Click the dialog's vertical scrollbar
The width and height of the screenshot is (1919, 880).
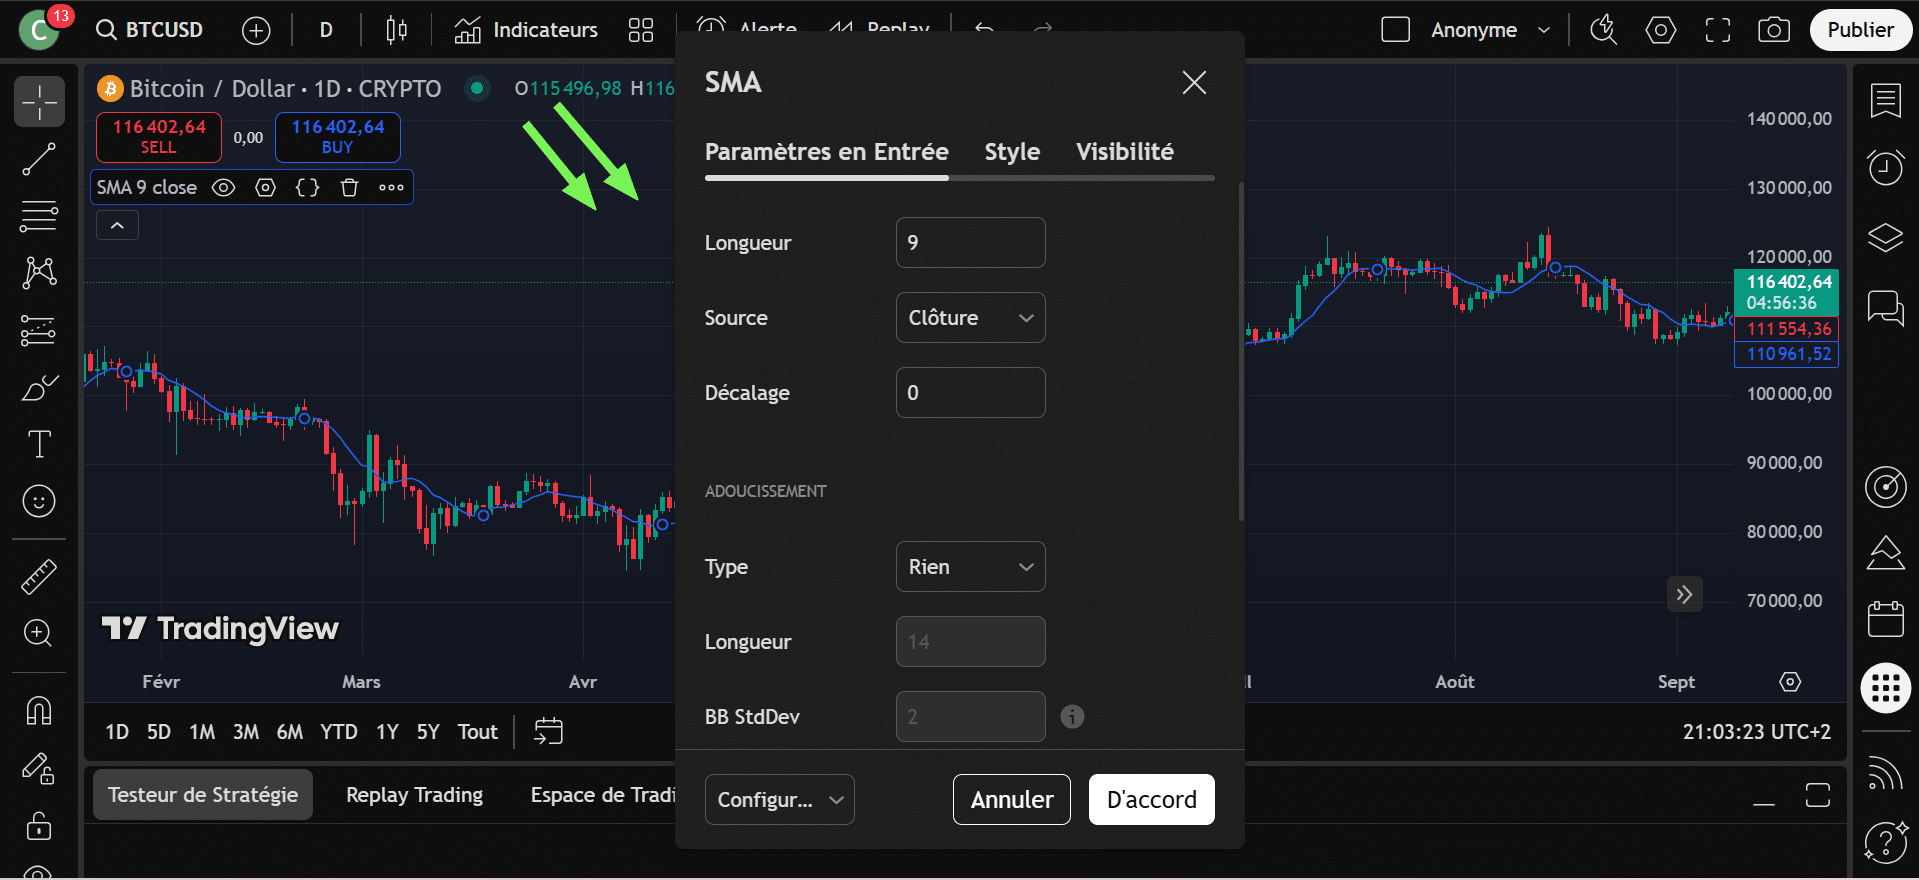click(1241, 350)
